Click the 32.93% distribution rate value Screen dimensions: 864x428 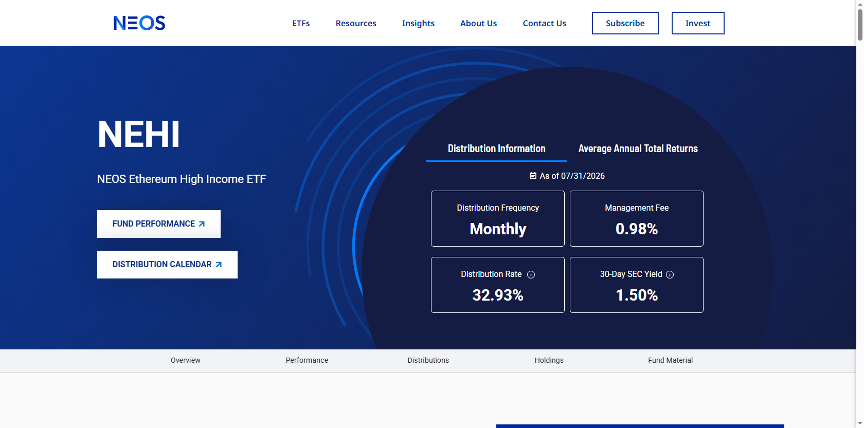click(x=498, y=295)
